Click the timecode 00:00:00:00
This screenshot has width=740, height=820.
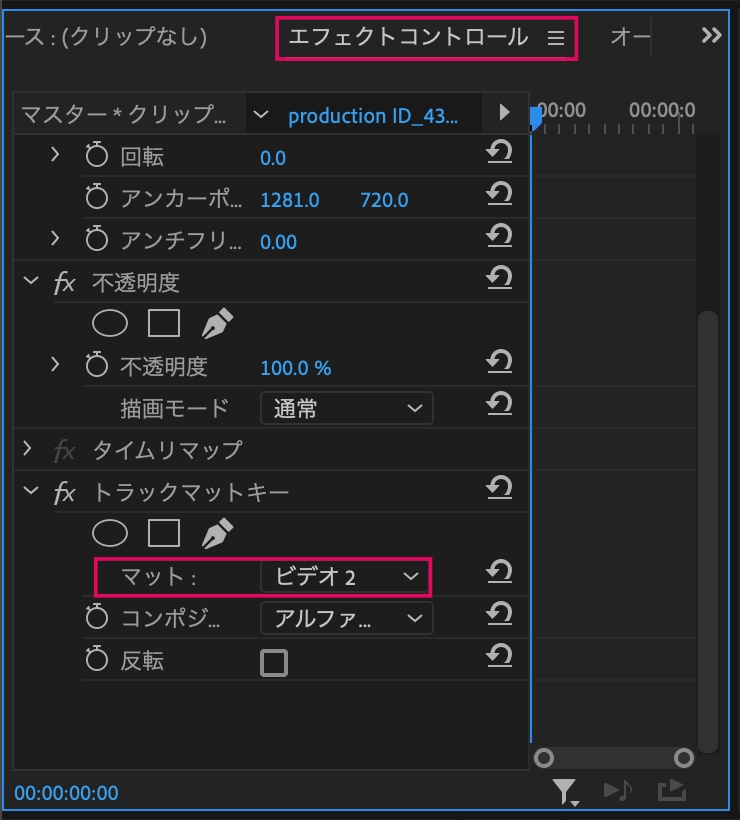(x=66, y=793)
